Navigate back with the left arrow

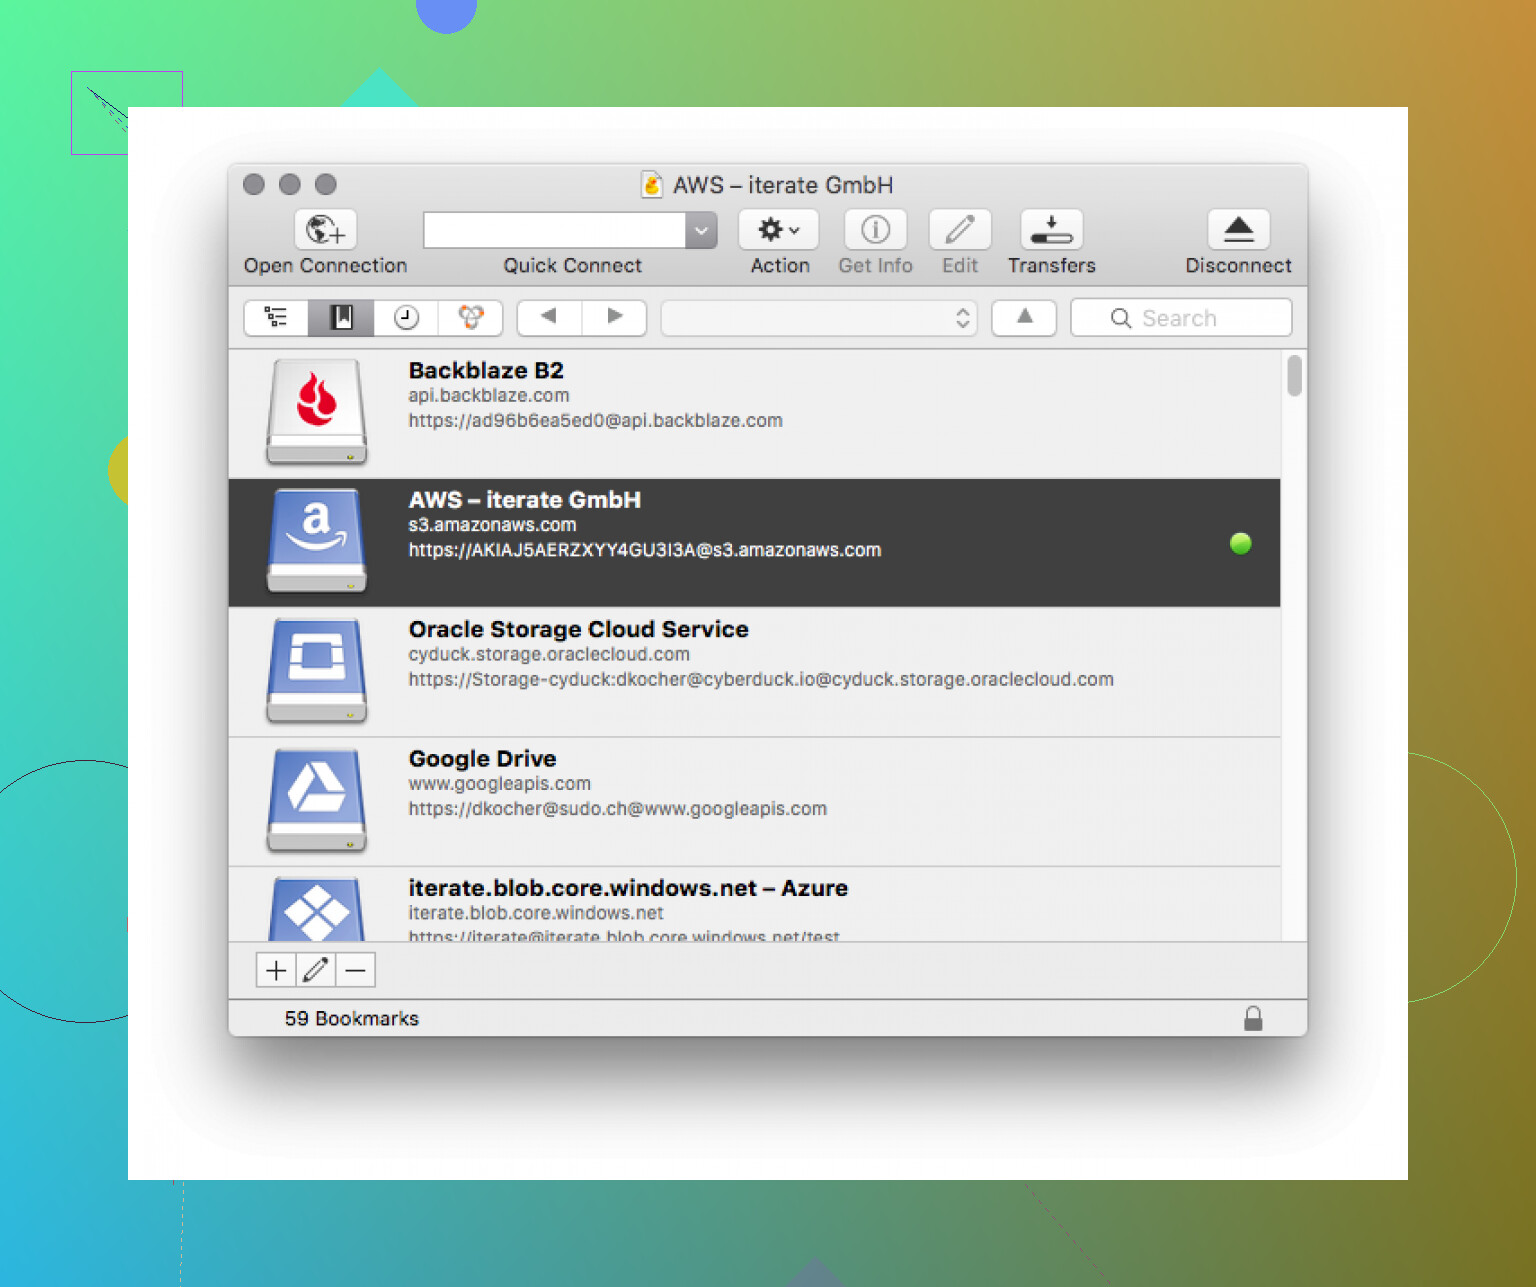(548, 317)
